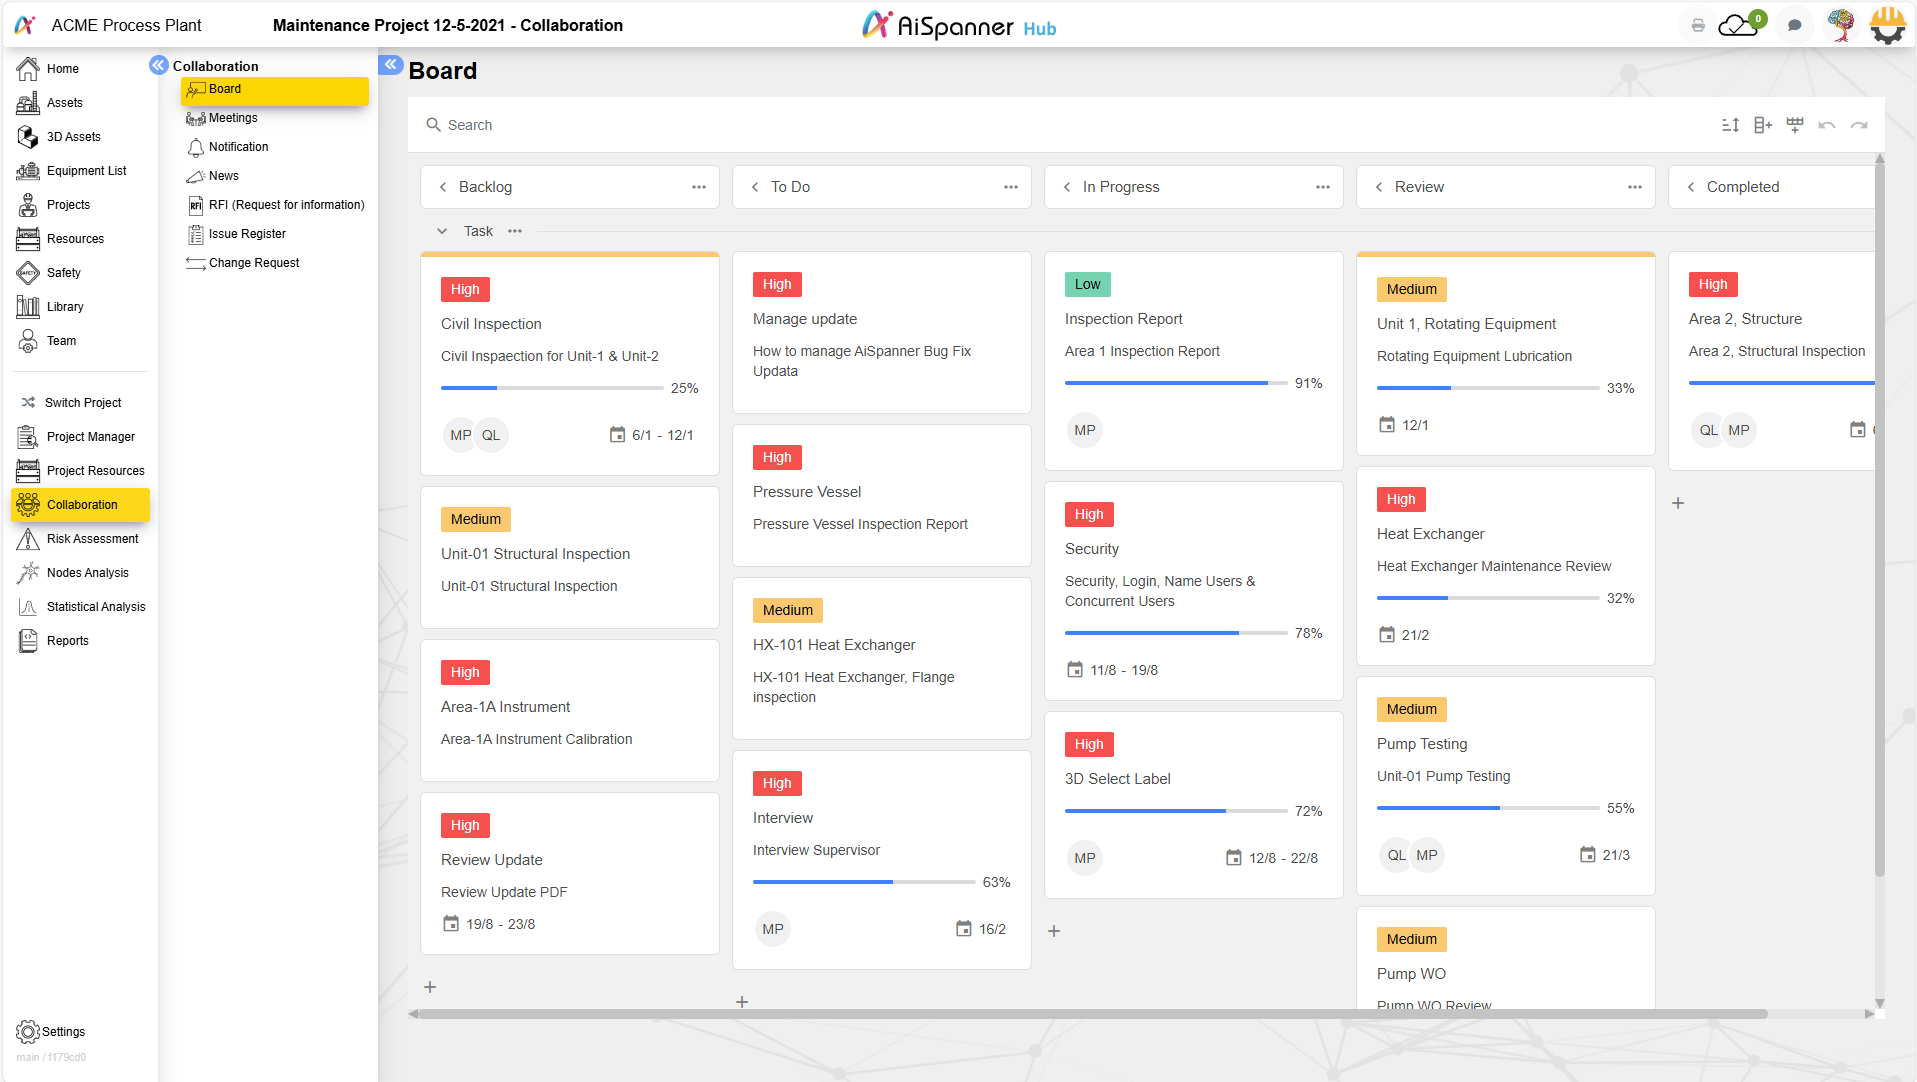Open 3D Assets from the left sidebar
Viewport: 1917px width, 1082px height.
click(x=75, y=136)
